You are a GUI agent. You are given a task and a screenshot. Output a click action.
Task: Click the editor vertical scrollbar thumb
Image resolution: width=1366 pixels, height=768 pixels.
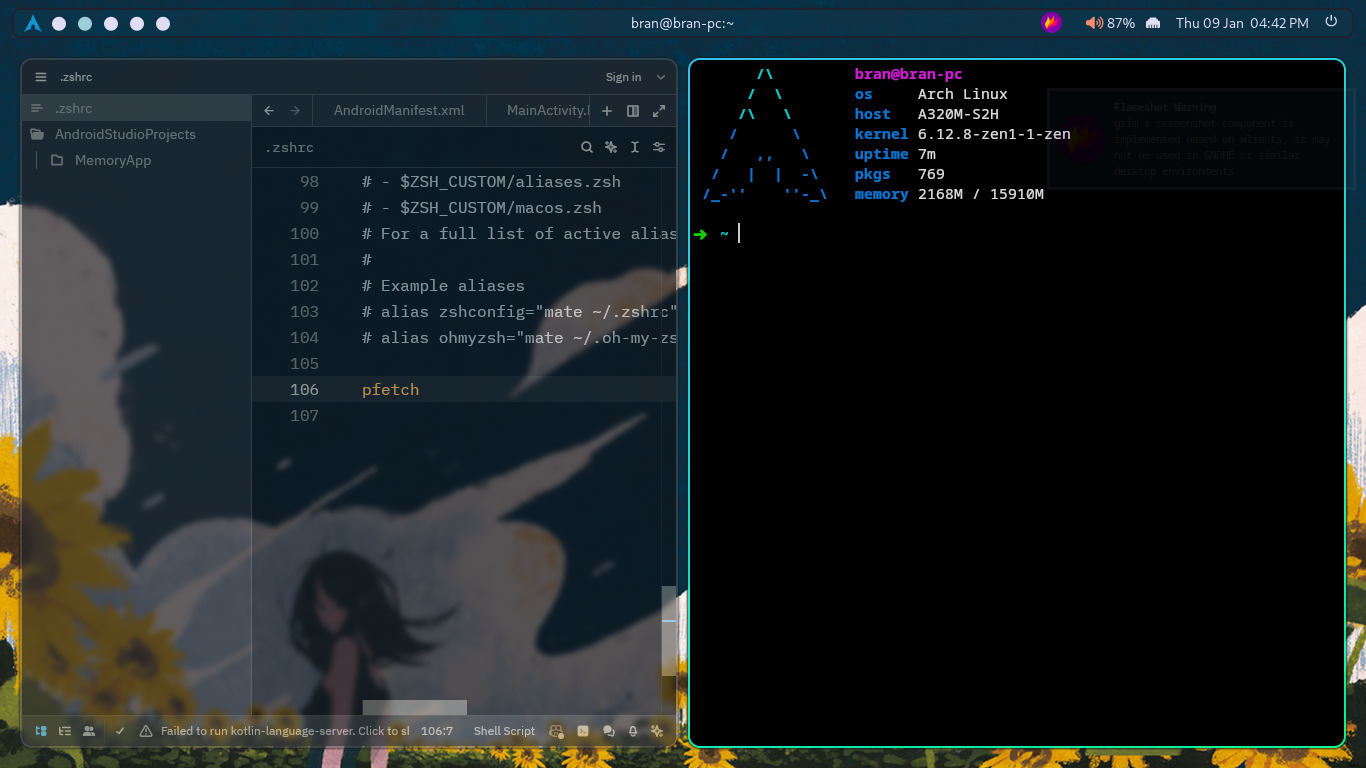click(x=669, y=630)
